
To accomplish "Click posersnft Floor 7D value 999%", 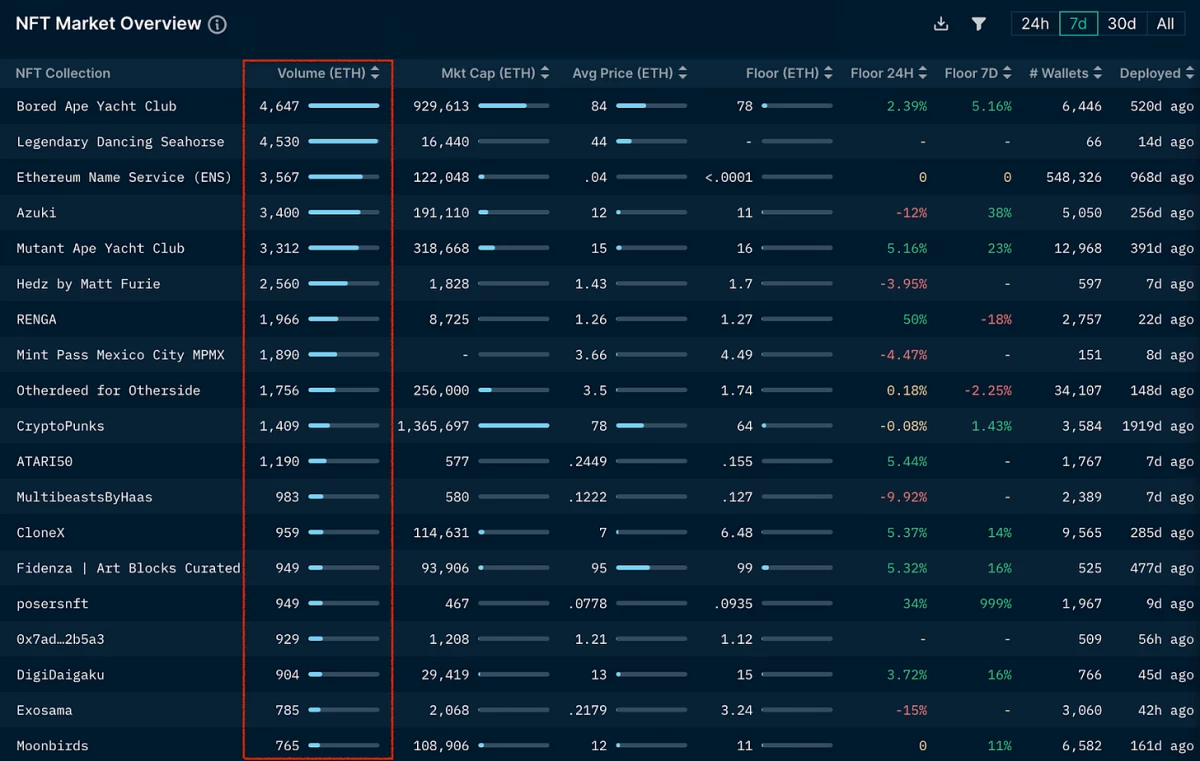I will click(x=995, y=604).
